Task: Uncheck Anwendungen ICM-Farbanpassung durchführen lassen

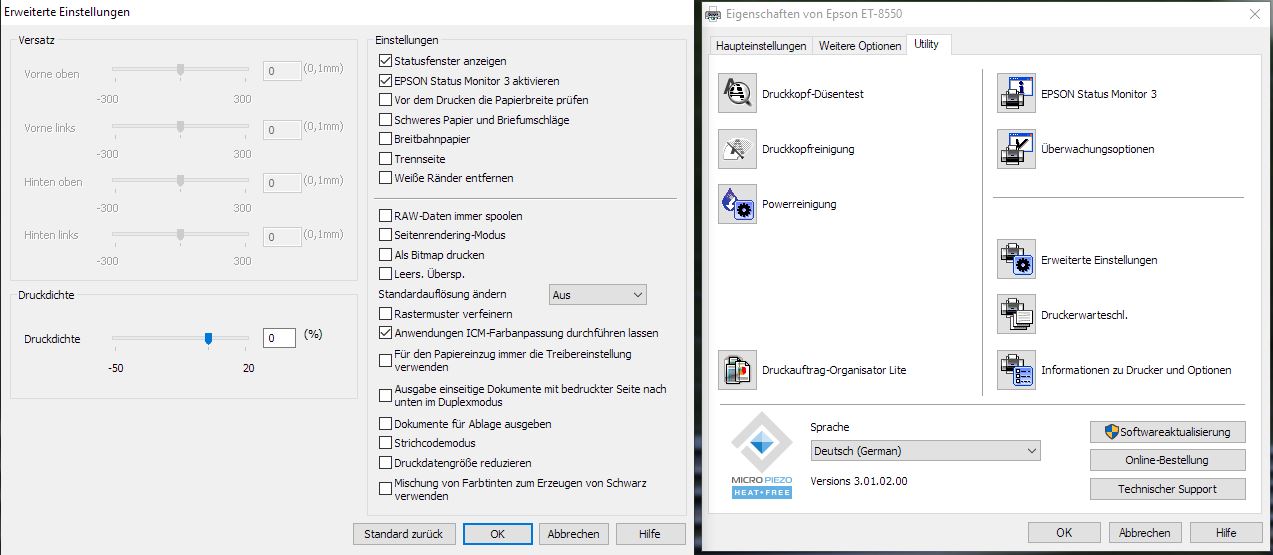Action: pos(386,333)
